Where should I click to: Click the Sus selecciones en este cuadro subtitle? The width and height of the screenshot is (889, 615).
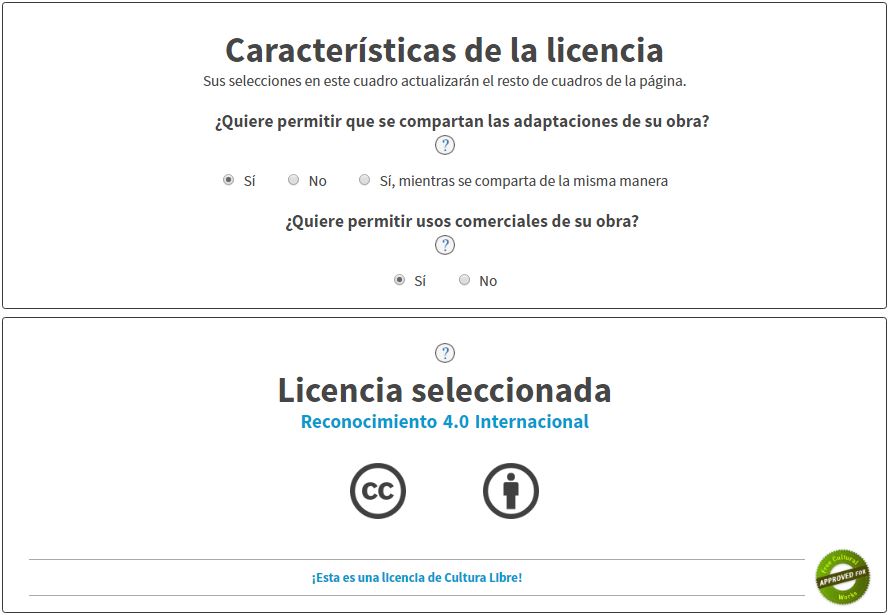click(x=445, y=81)
